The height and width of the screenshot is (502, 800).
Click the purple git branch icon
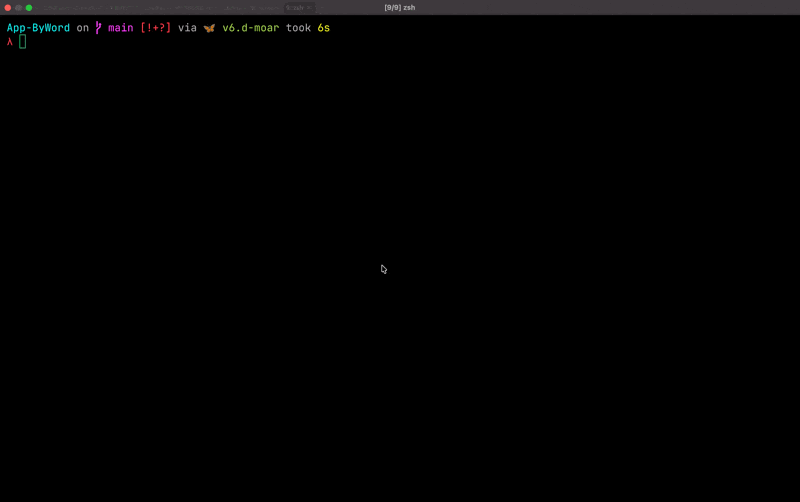[98, 28]
